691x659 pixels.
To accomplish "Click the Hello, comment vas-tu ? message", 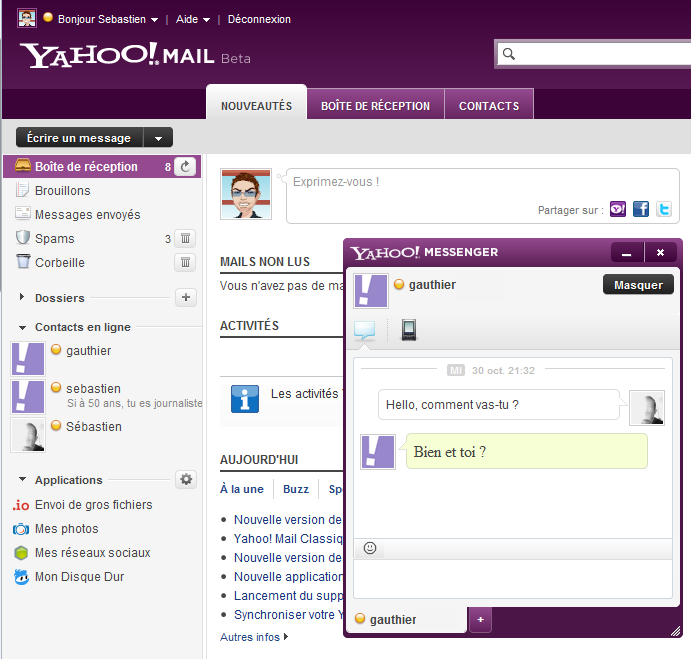I will [499, 405].
